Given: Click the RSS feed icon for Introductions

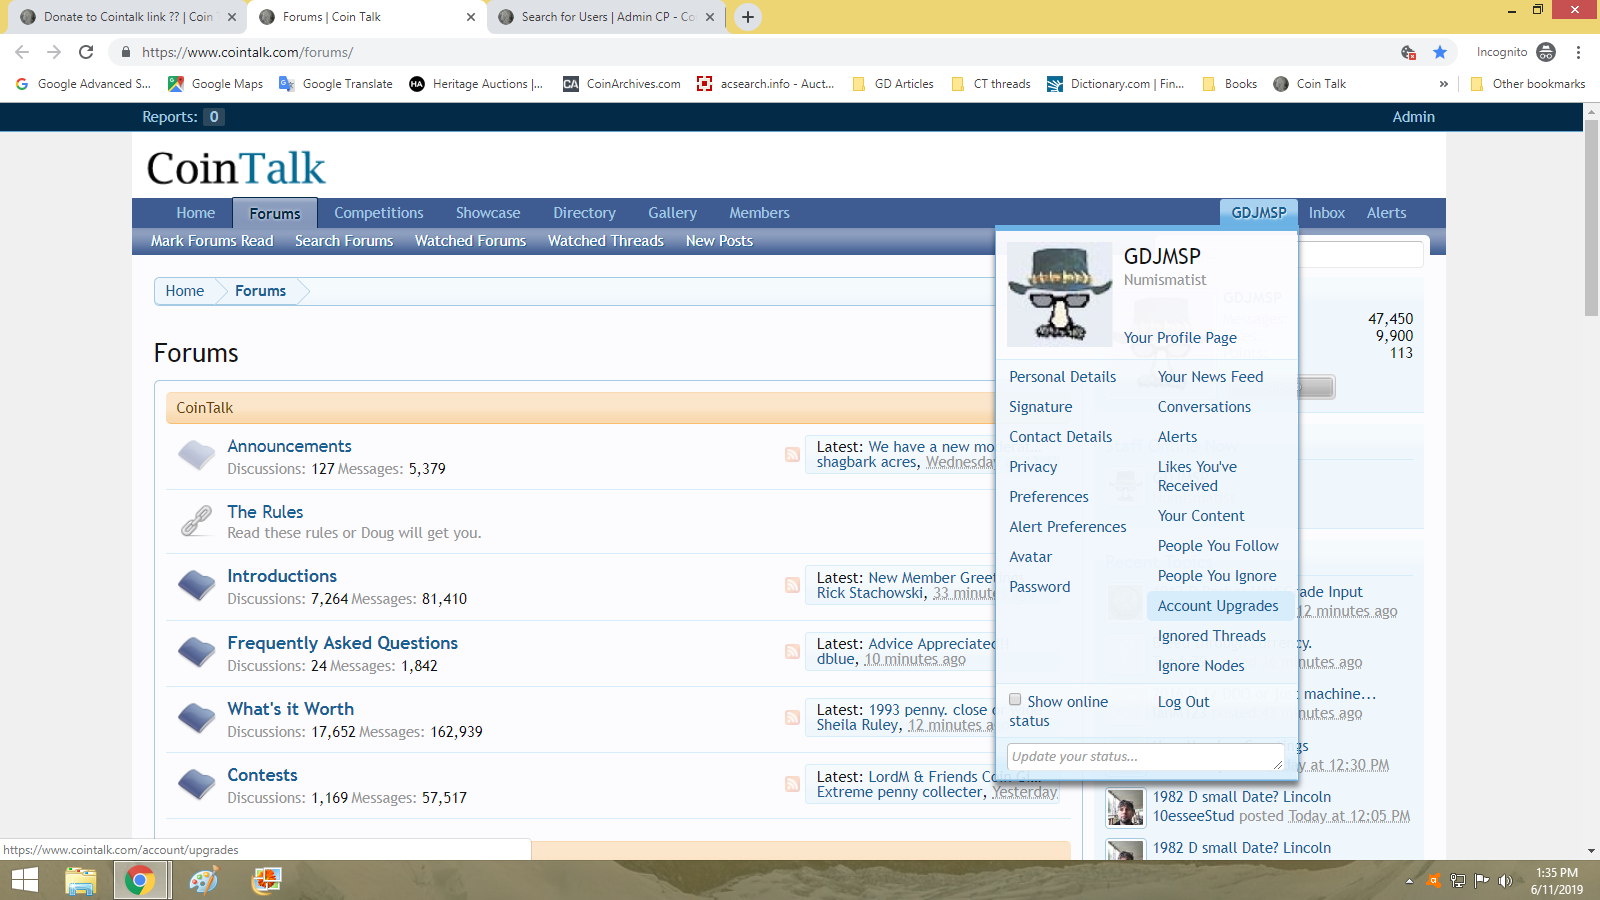Looking at the screenshot, I should point(792,585).
